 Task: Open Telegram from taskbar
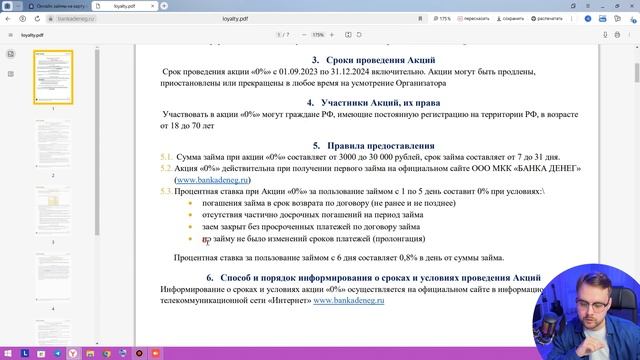coord(57,353)
